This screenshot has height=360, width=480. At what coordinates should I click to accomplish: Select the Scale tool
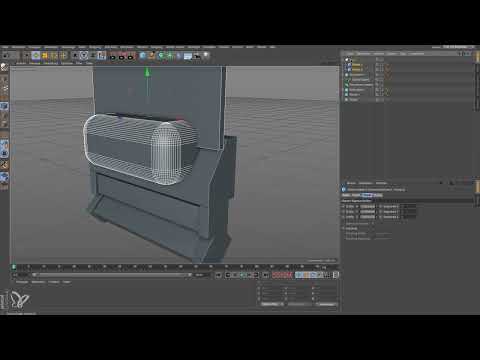[x=45, y=56]
